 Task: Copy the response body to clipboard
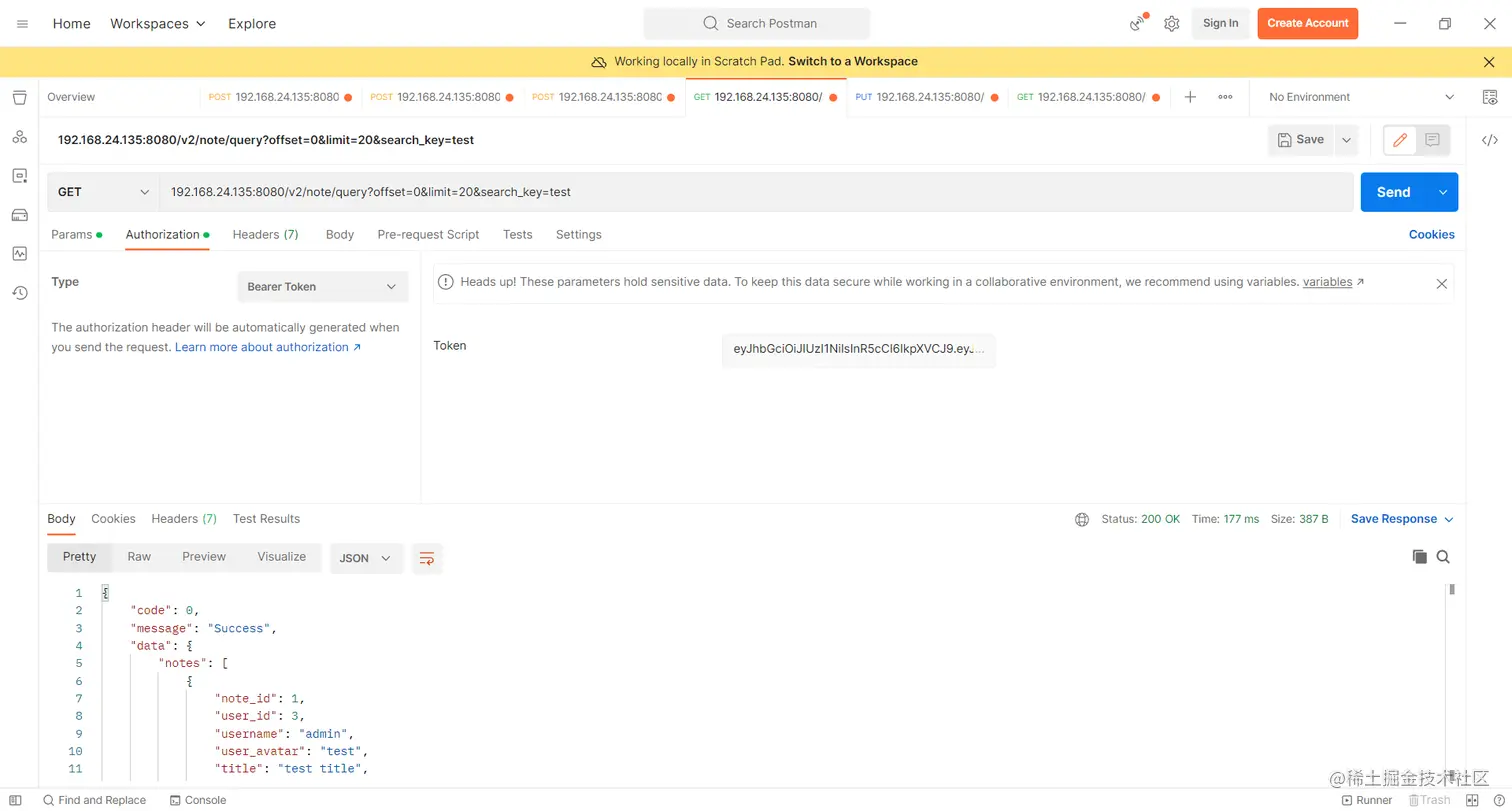coord(1419,557)
